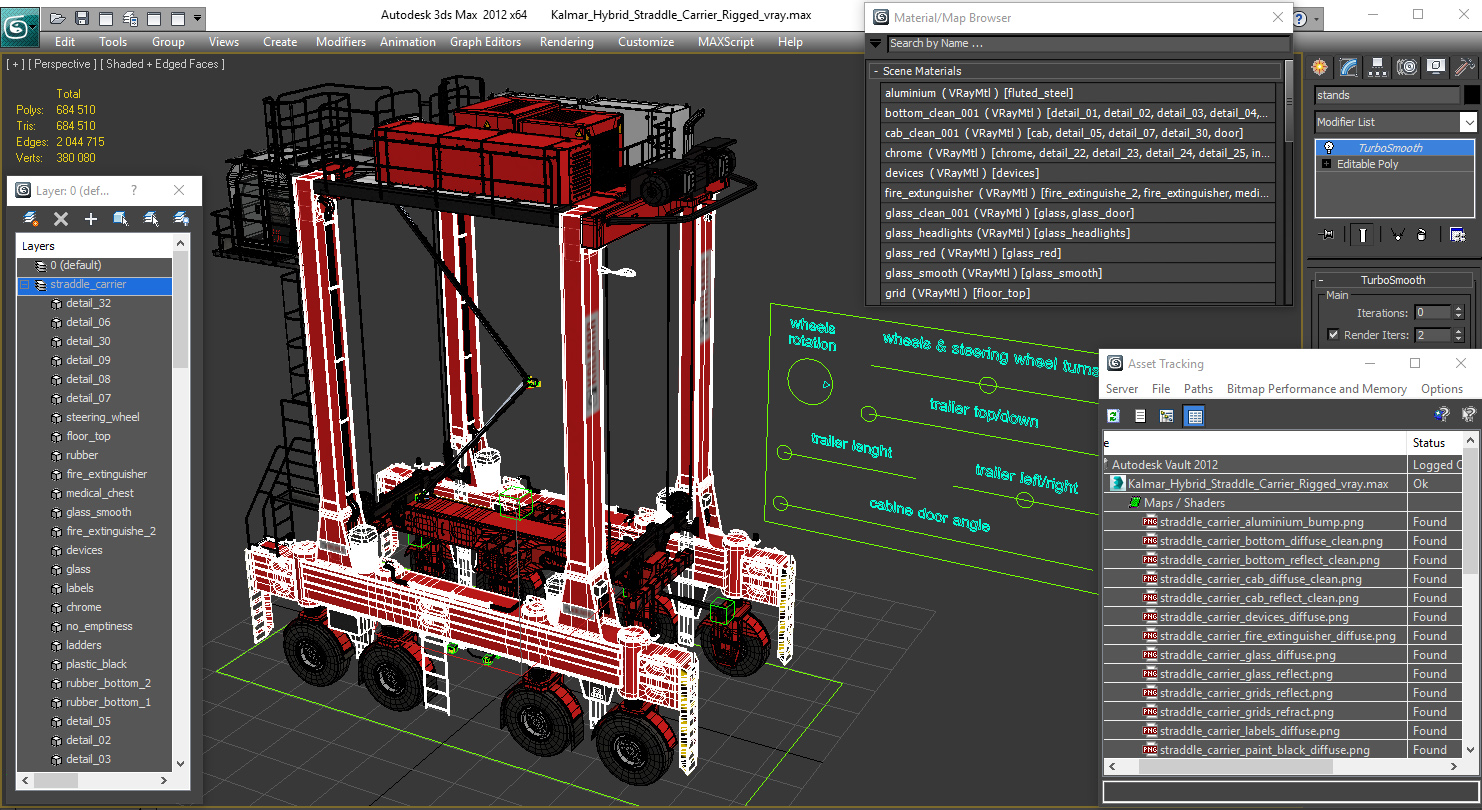Click Create New Layer icon in Layers panel
The image size is (1482, 810).
[31, 218]
